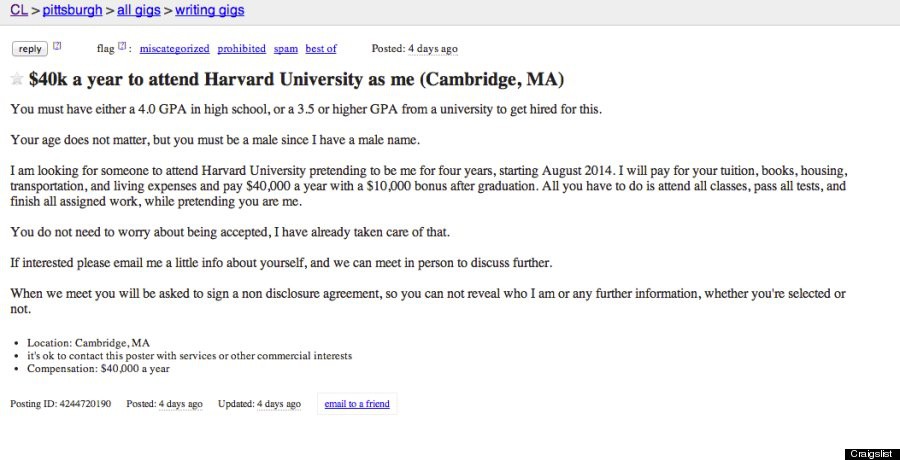Flag the post as prohibited
The height and width of the screenshot is (460, 900).
click(243, 48)
